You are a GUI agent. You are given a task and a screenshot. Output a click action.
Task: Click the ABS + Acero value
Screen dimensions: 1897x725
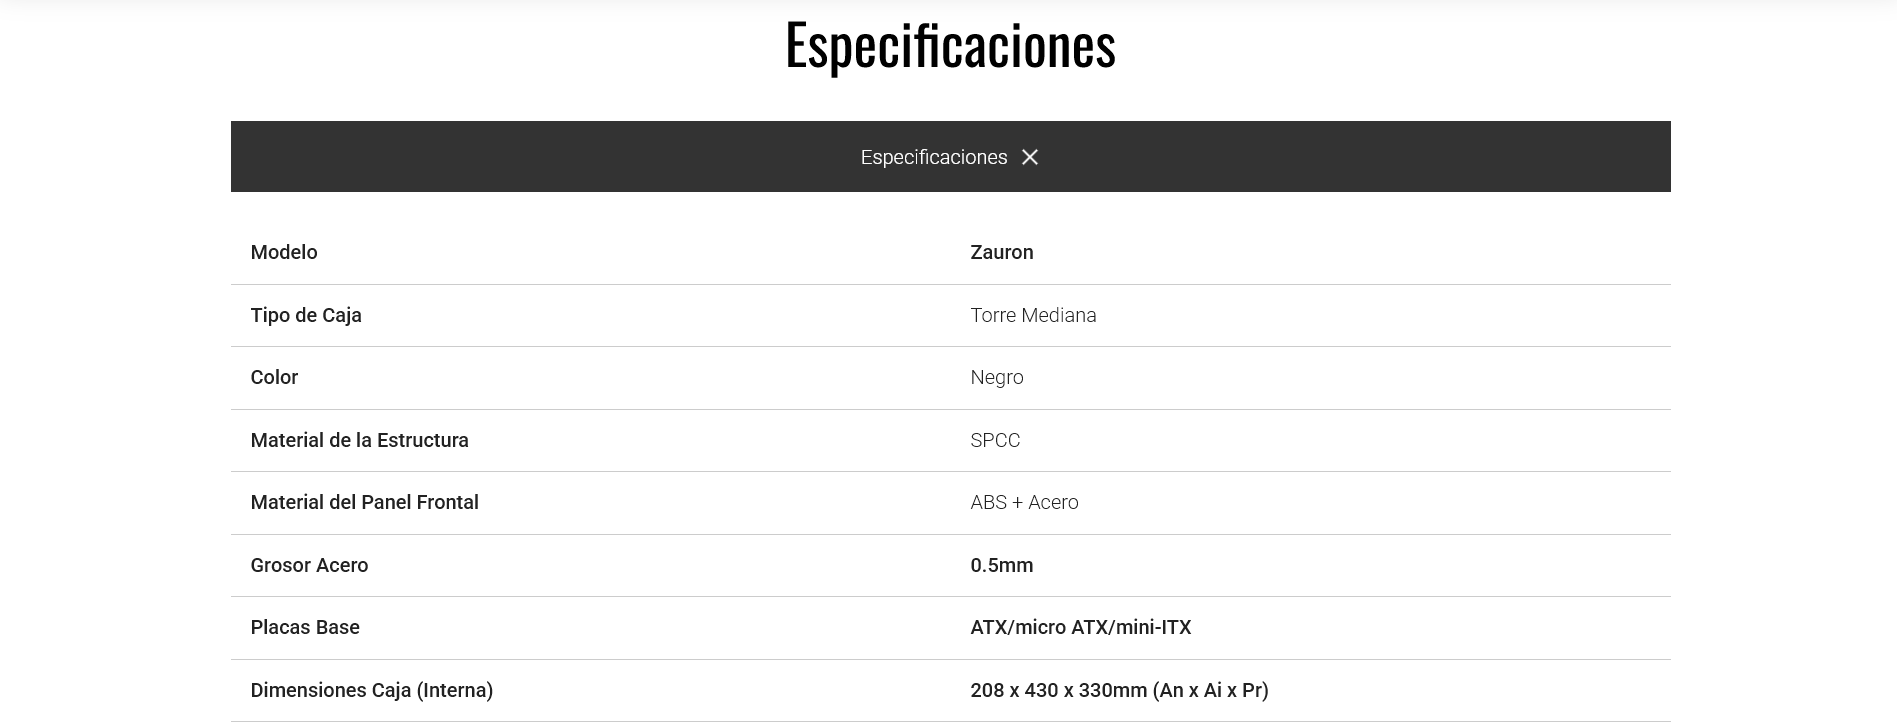1024,502
